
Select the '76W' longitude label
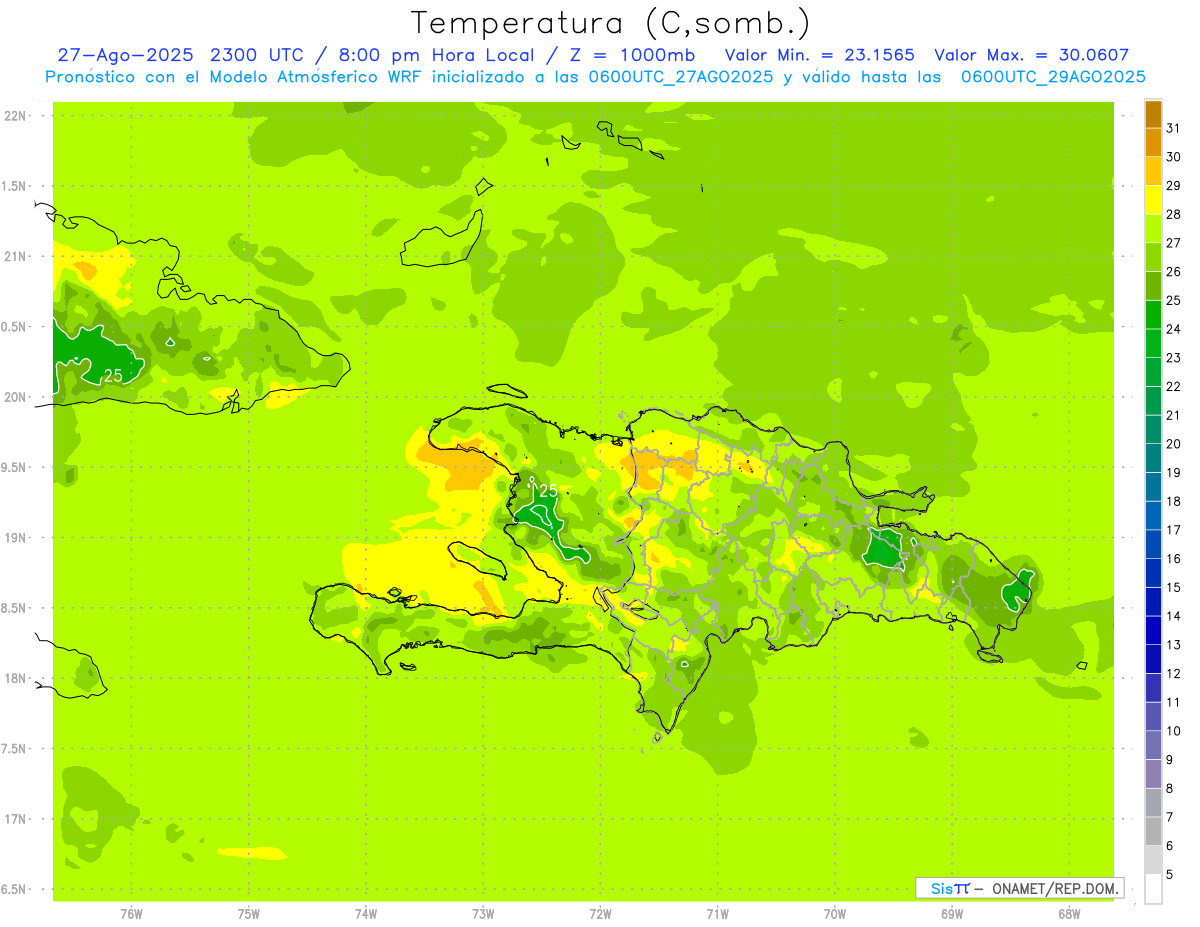131,913
